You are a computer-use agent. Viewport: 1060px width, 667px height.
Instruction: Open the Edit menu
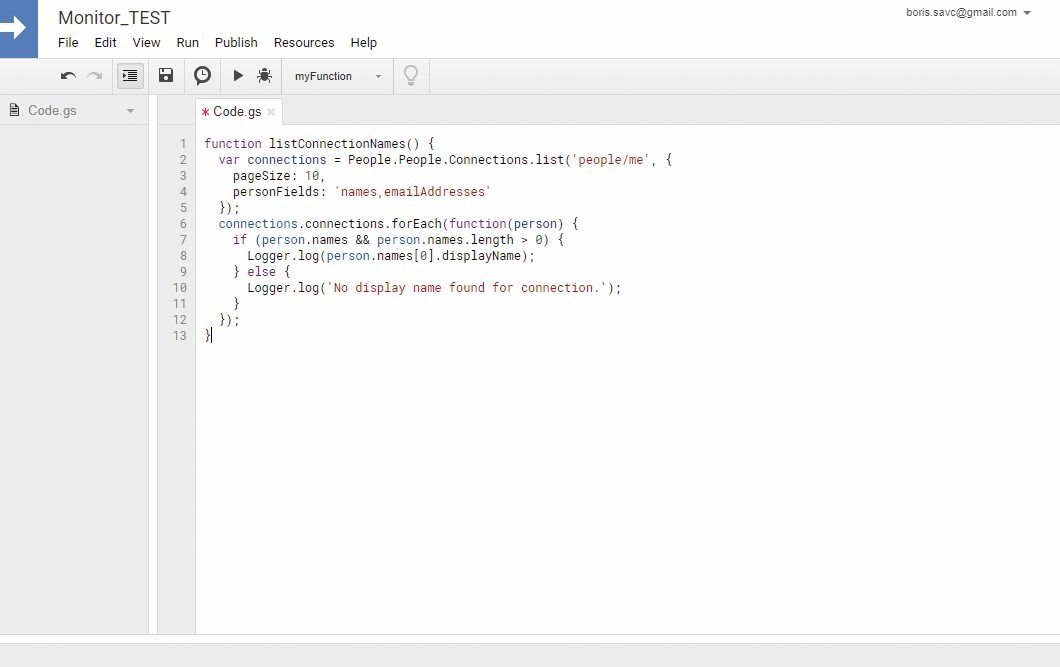(105, 43)
